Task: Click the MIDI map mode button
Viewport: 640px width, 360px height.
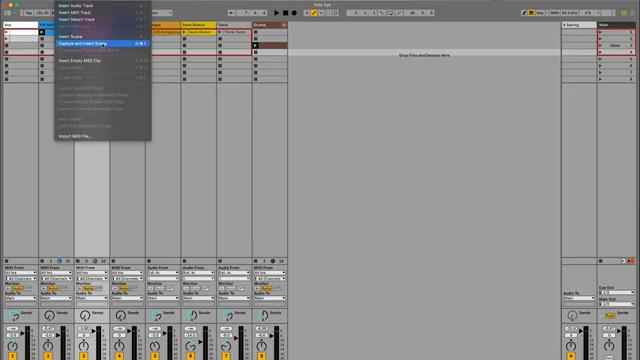Action: [554, 13]
